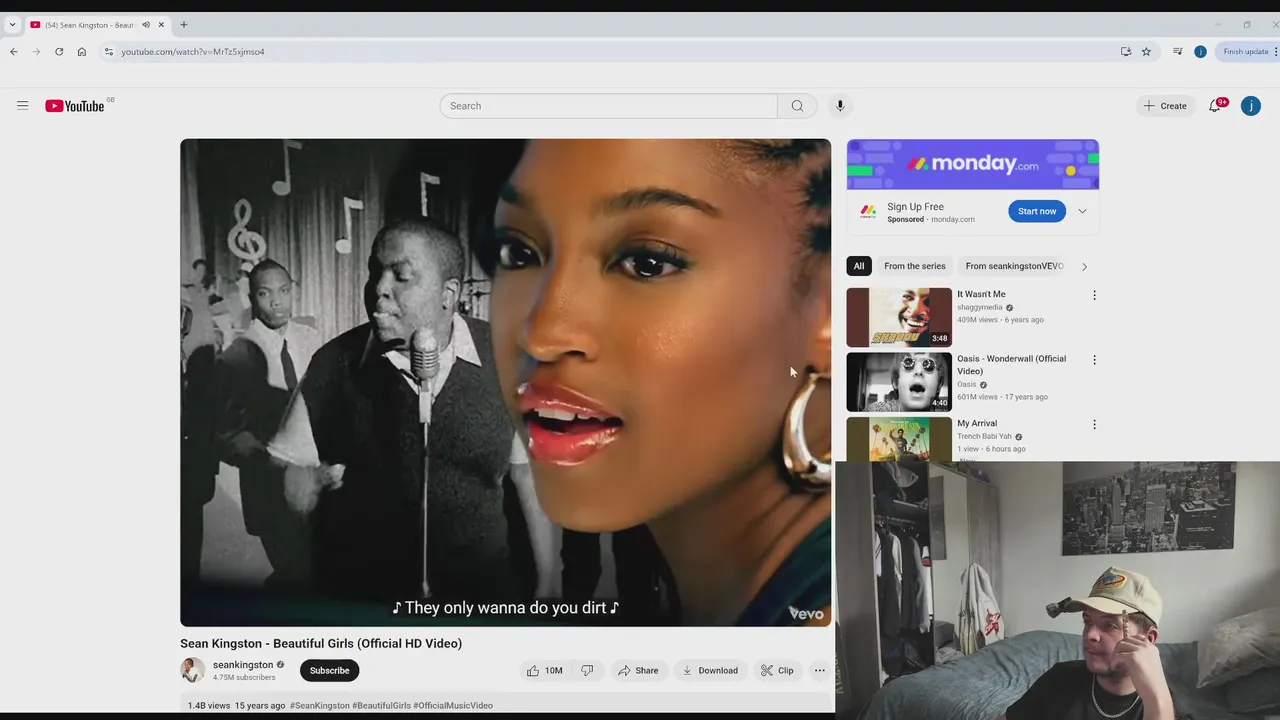The width and height of the screenshot is (1280, 720).
Task: Select the From seankingstonVEVO chip
Action: point(1014,266)
